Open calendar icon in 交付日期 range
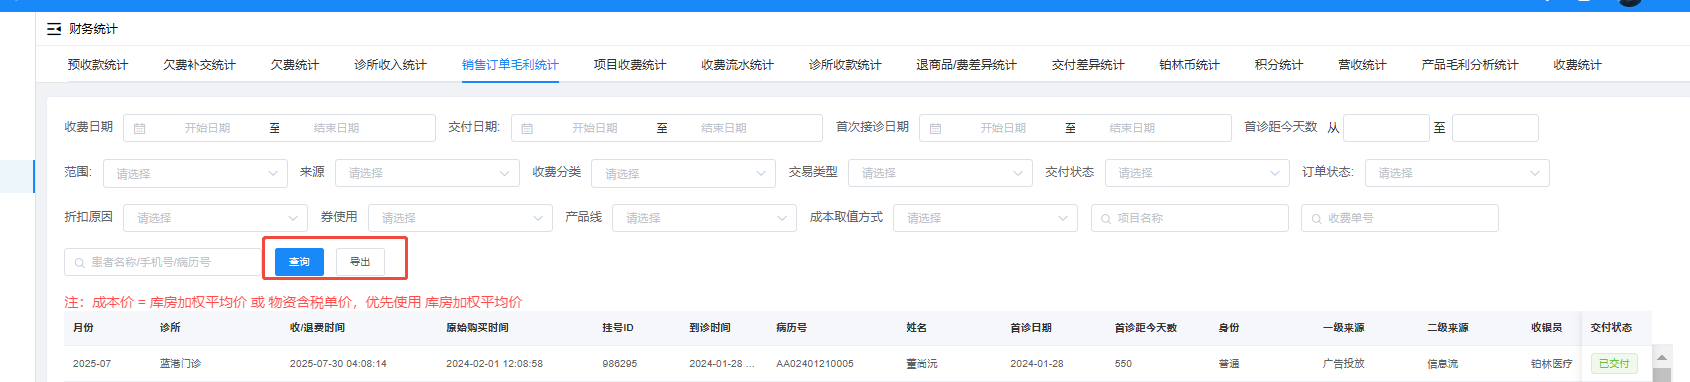Screen dimensions: 1690x382 click(x=527, y=129)
